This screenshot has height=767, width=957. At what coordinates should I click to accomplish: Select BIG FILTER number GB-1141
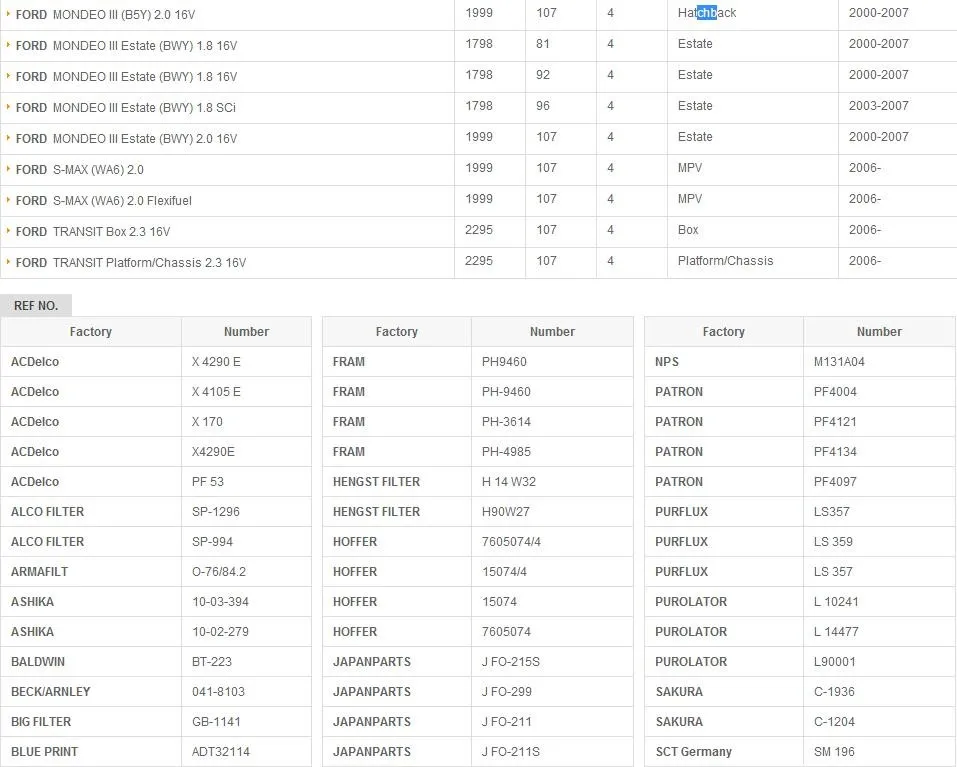216,721
